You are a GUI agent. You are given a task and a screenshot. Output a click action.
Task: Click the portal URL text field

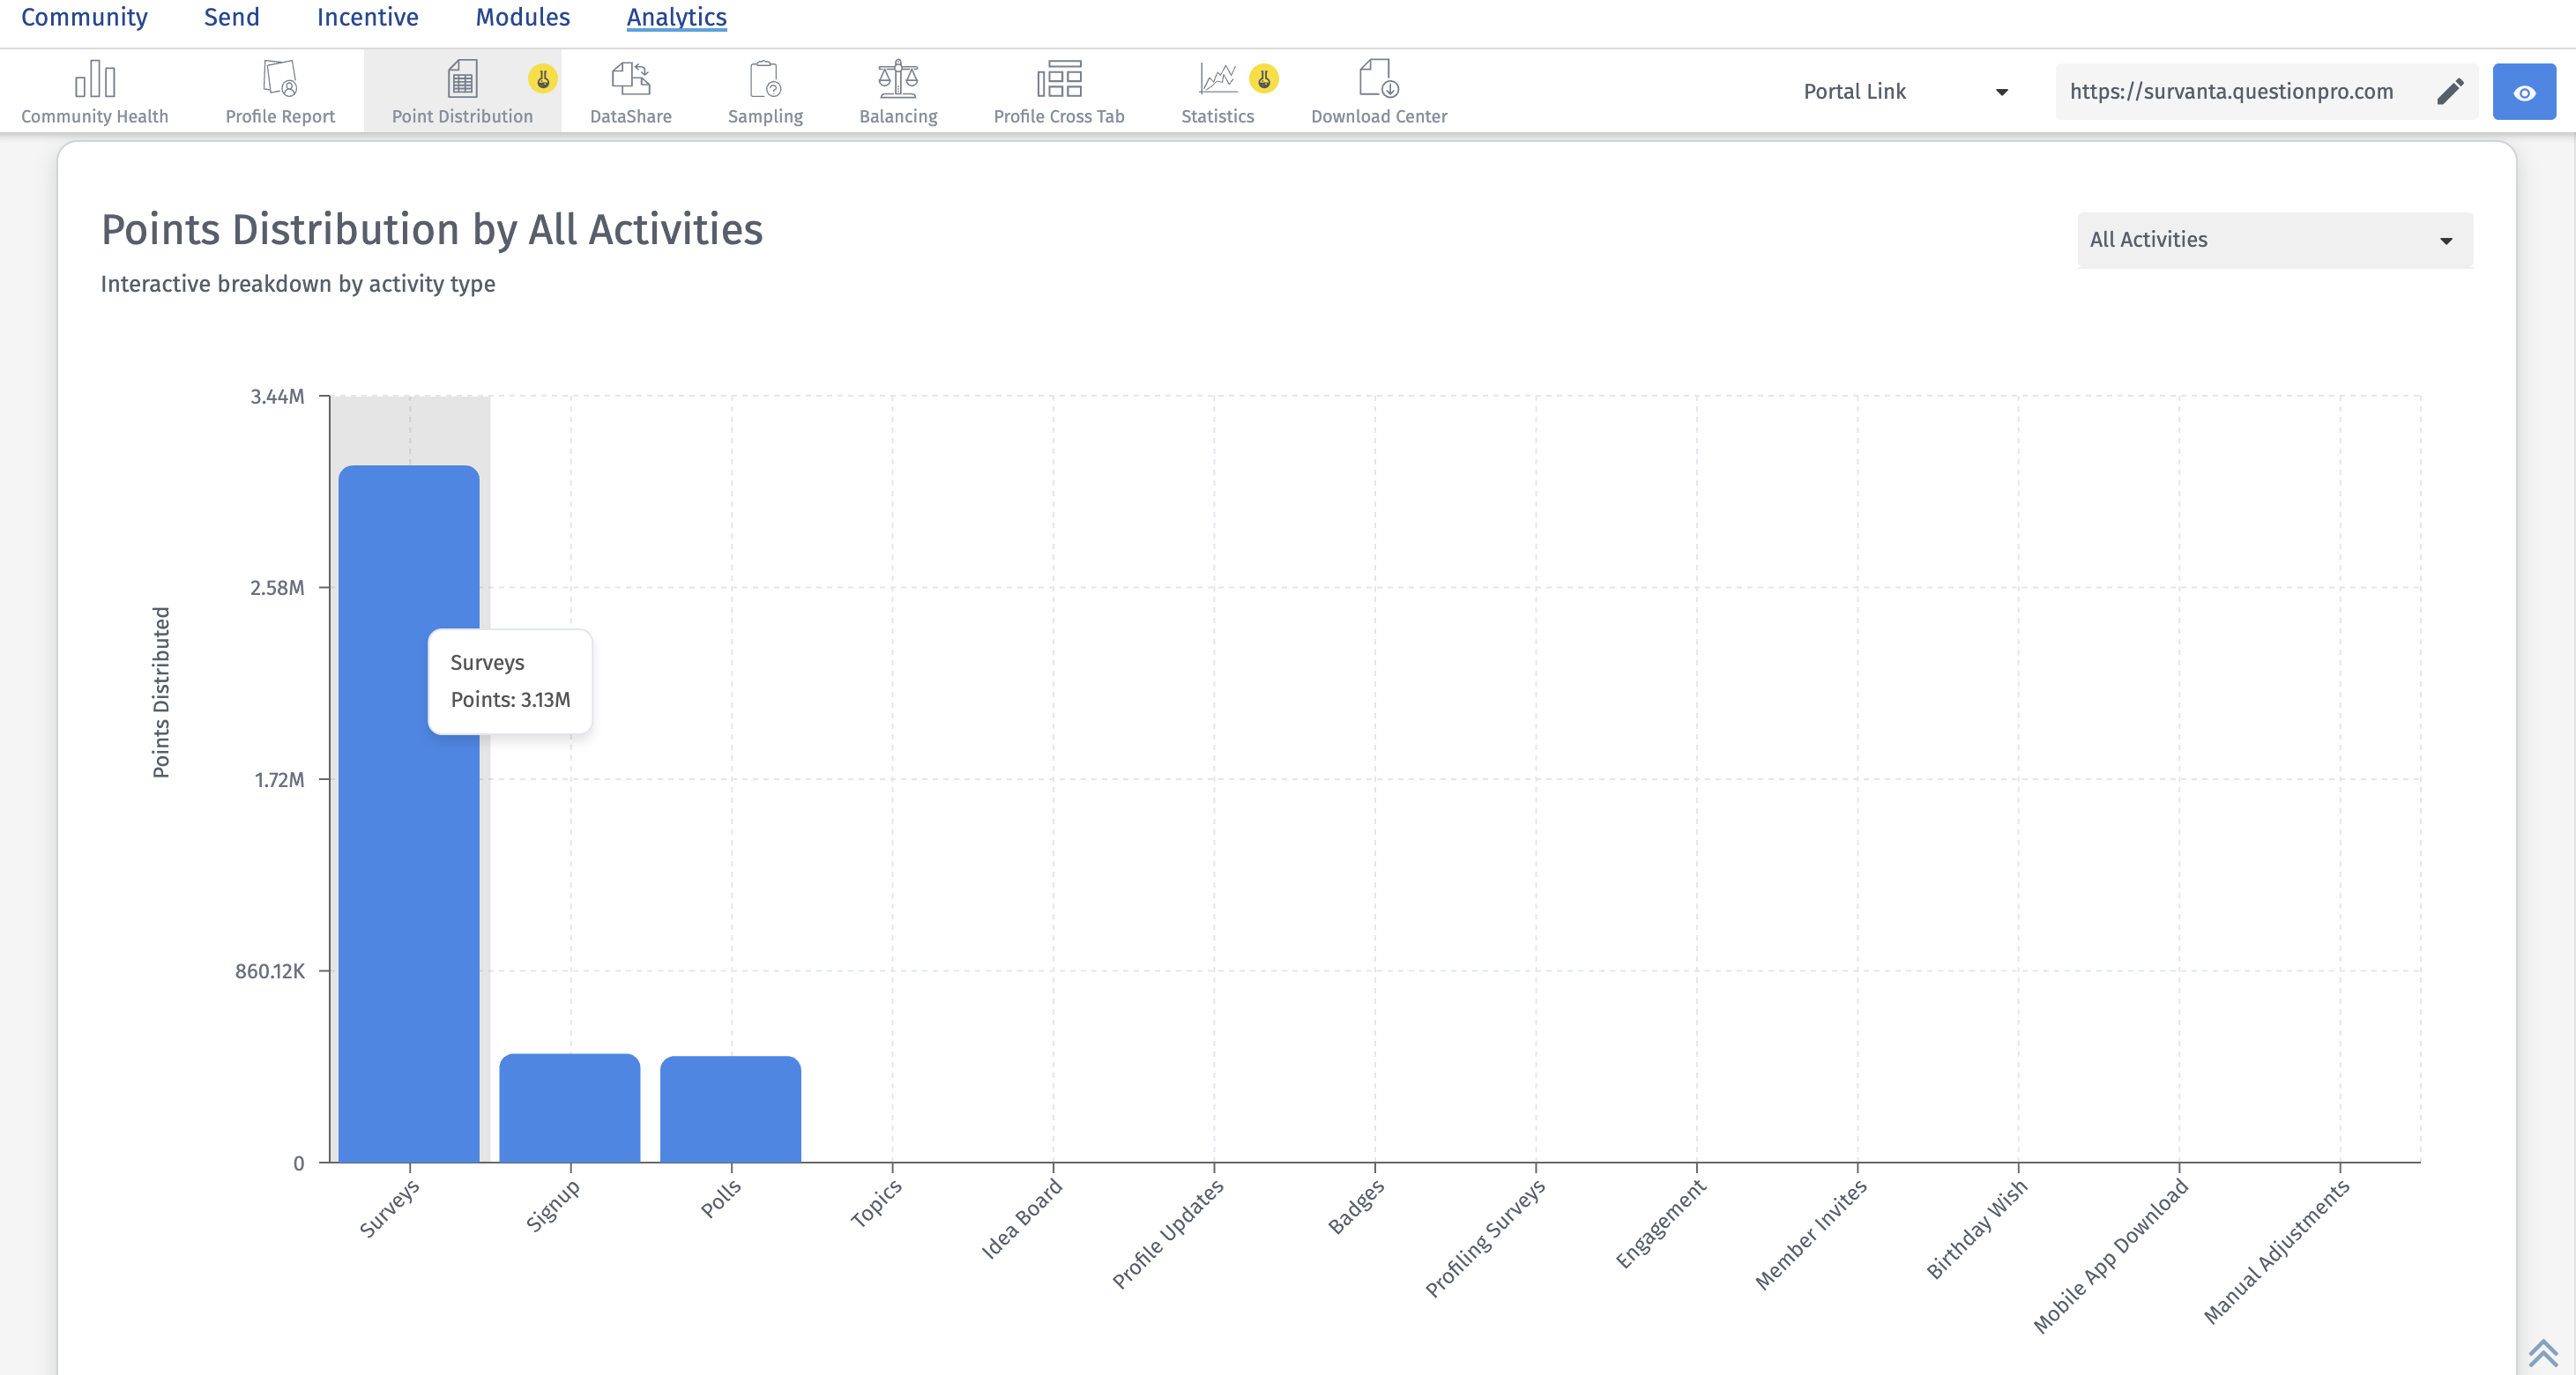(2231, 92)
